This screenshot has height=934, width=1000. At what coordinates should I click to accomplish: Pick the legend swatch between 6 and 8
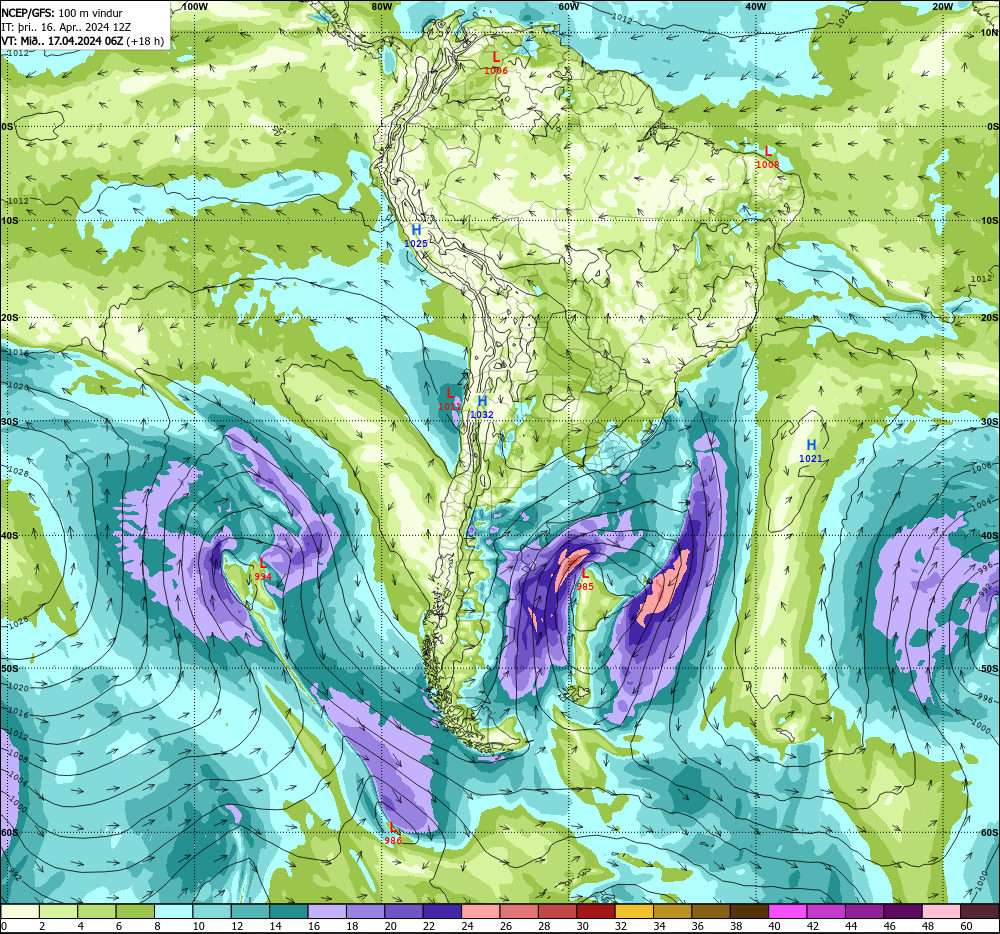pyautogui.click(x=135, y=912)
